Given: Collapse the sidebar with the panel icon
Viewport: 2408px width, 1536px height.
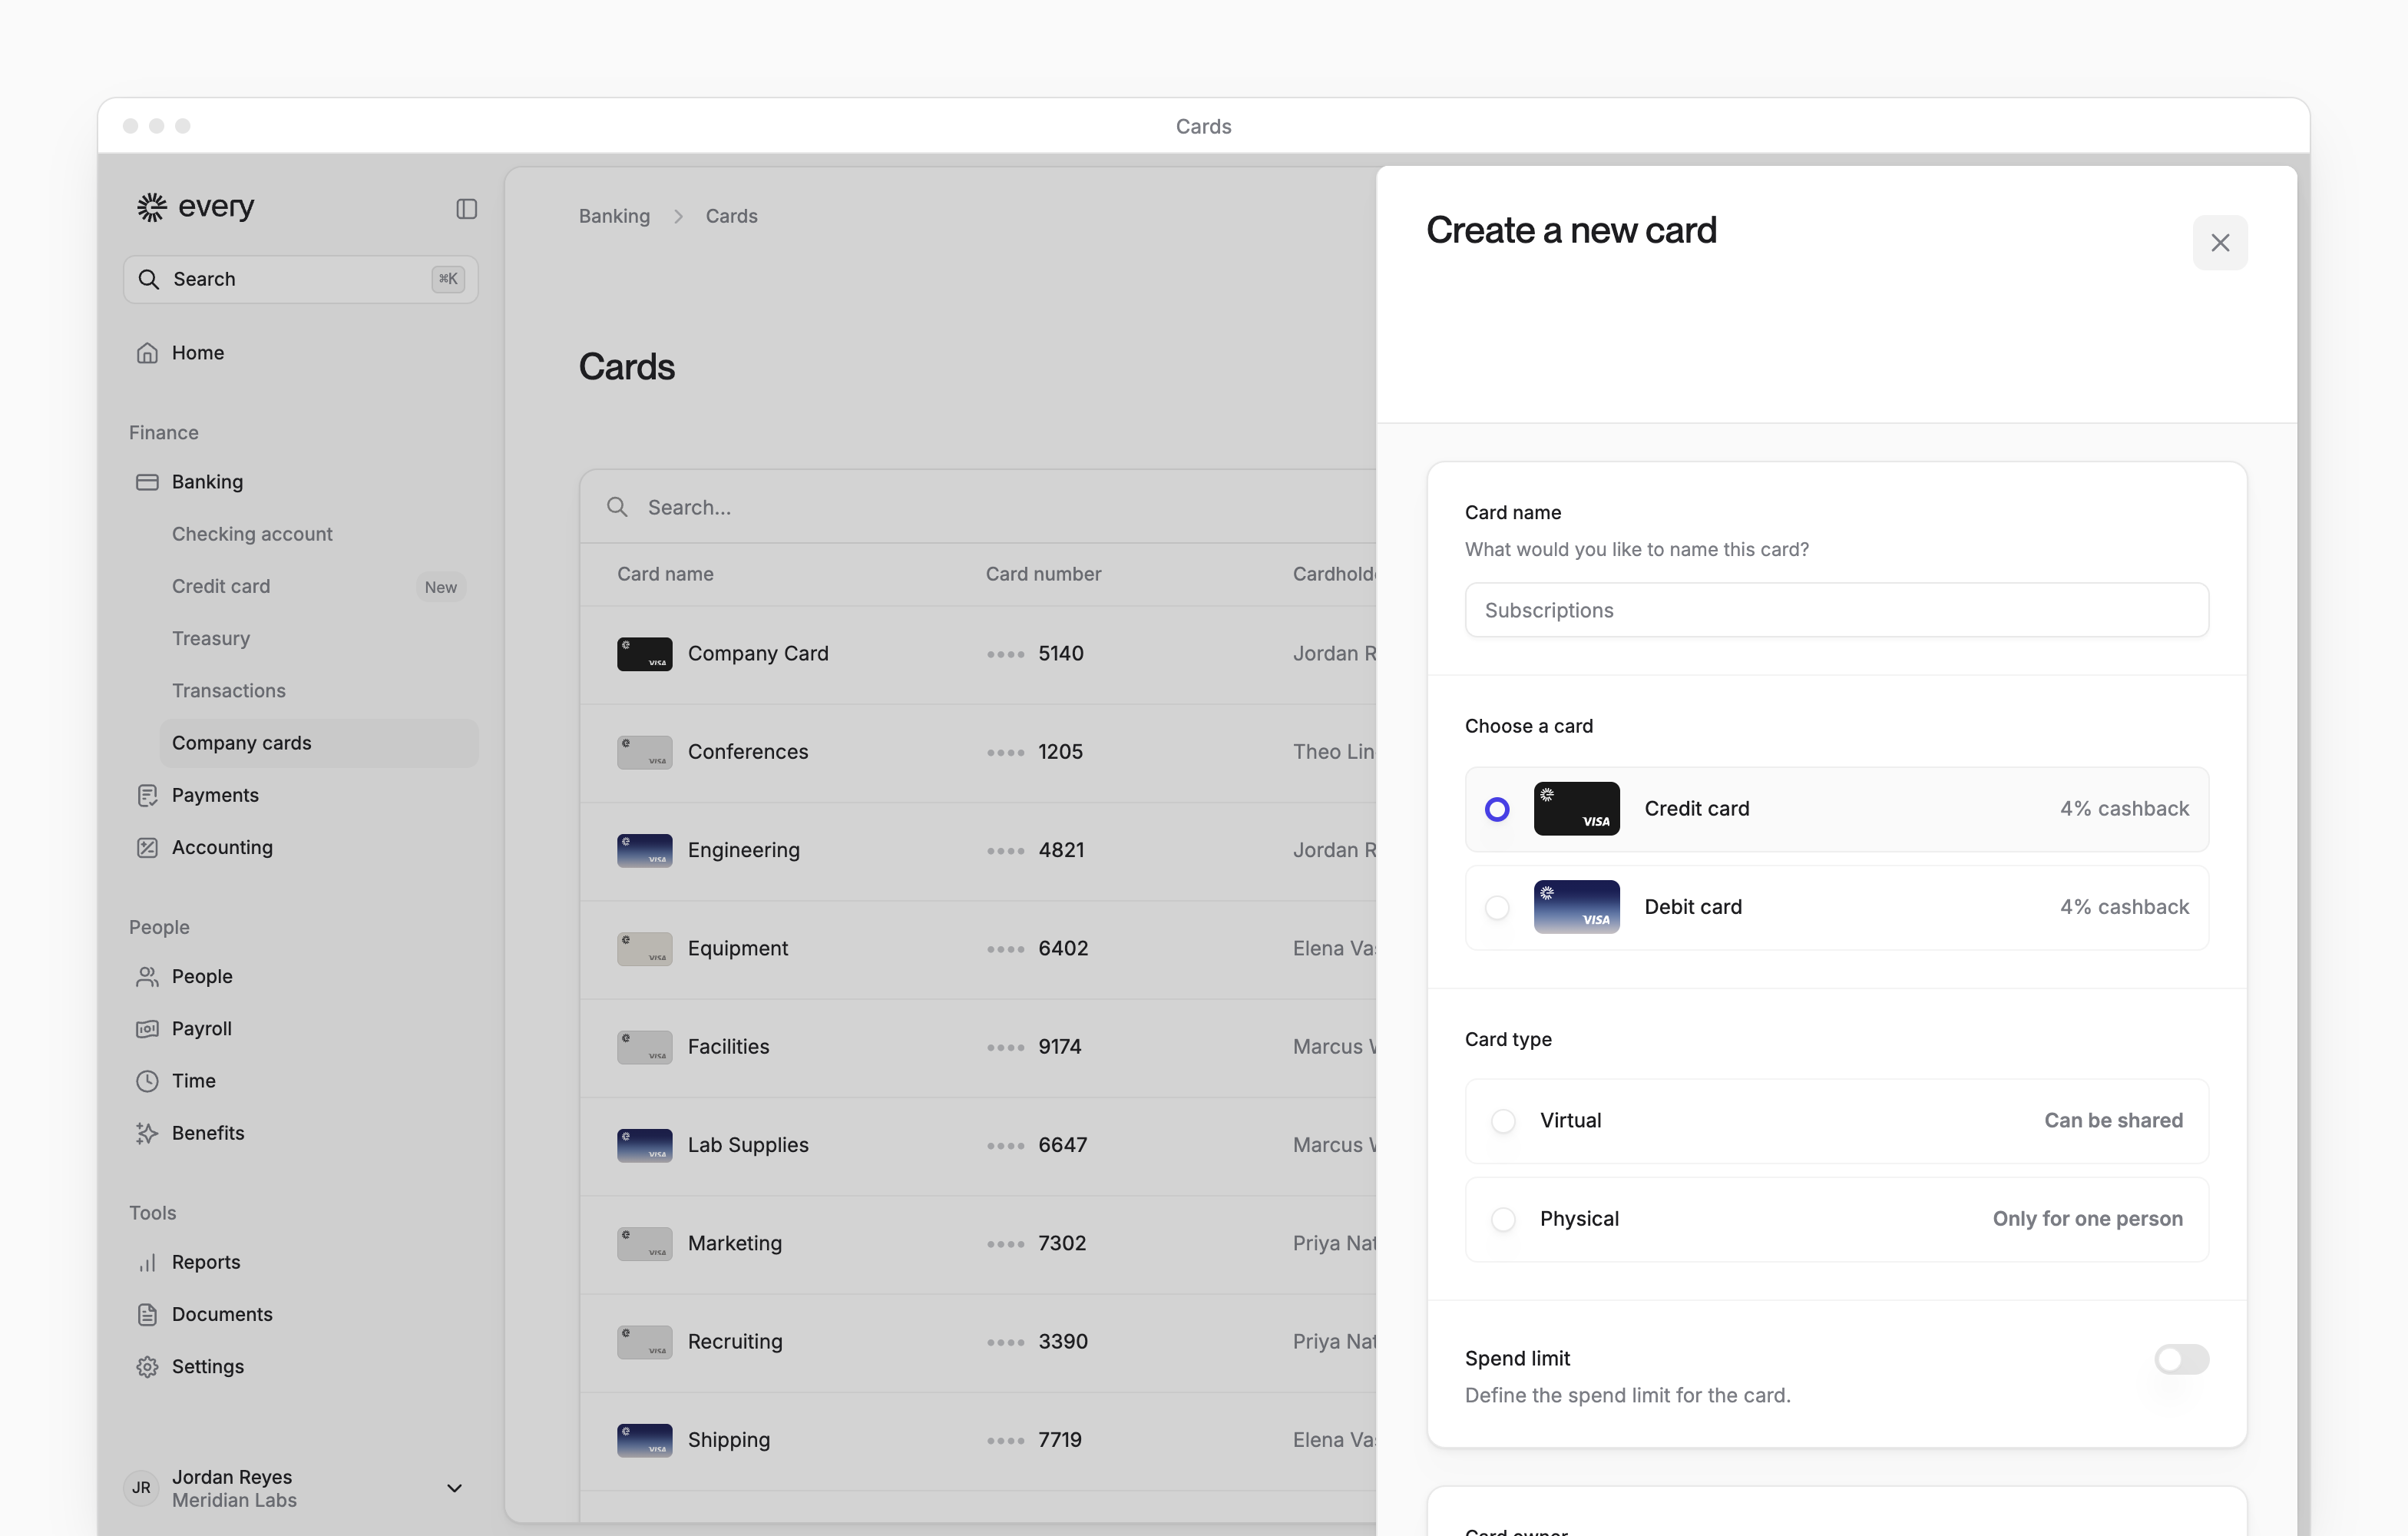Looking at the screenshot, I should [x=466, y=208].
